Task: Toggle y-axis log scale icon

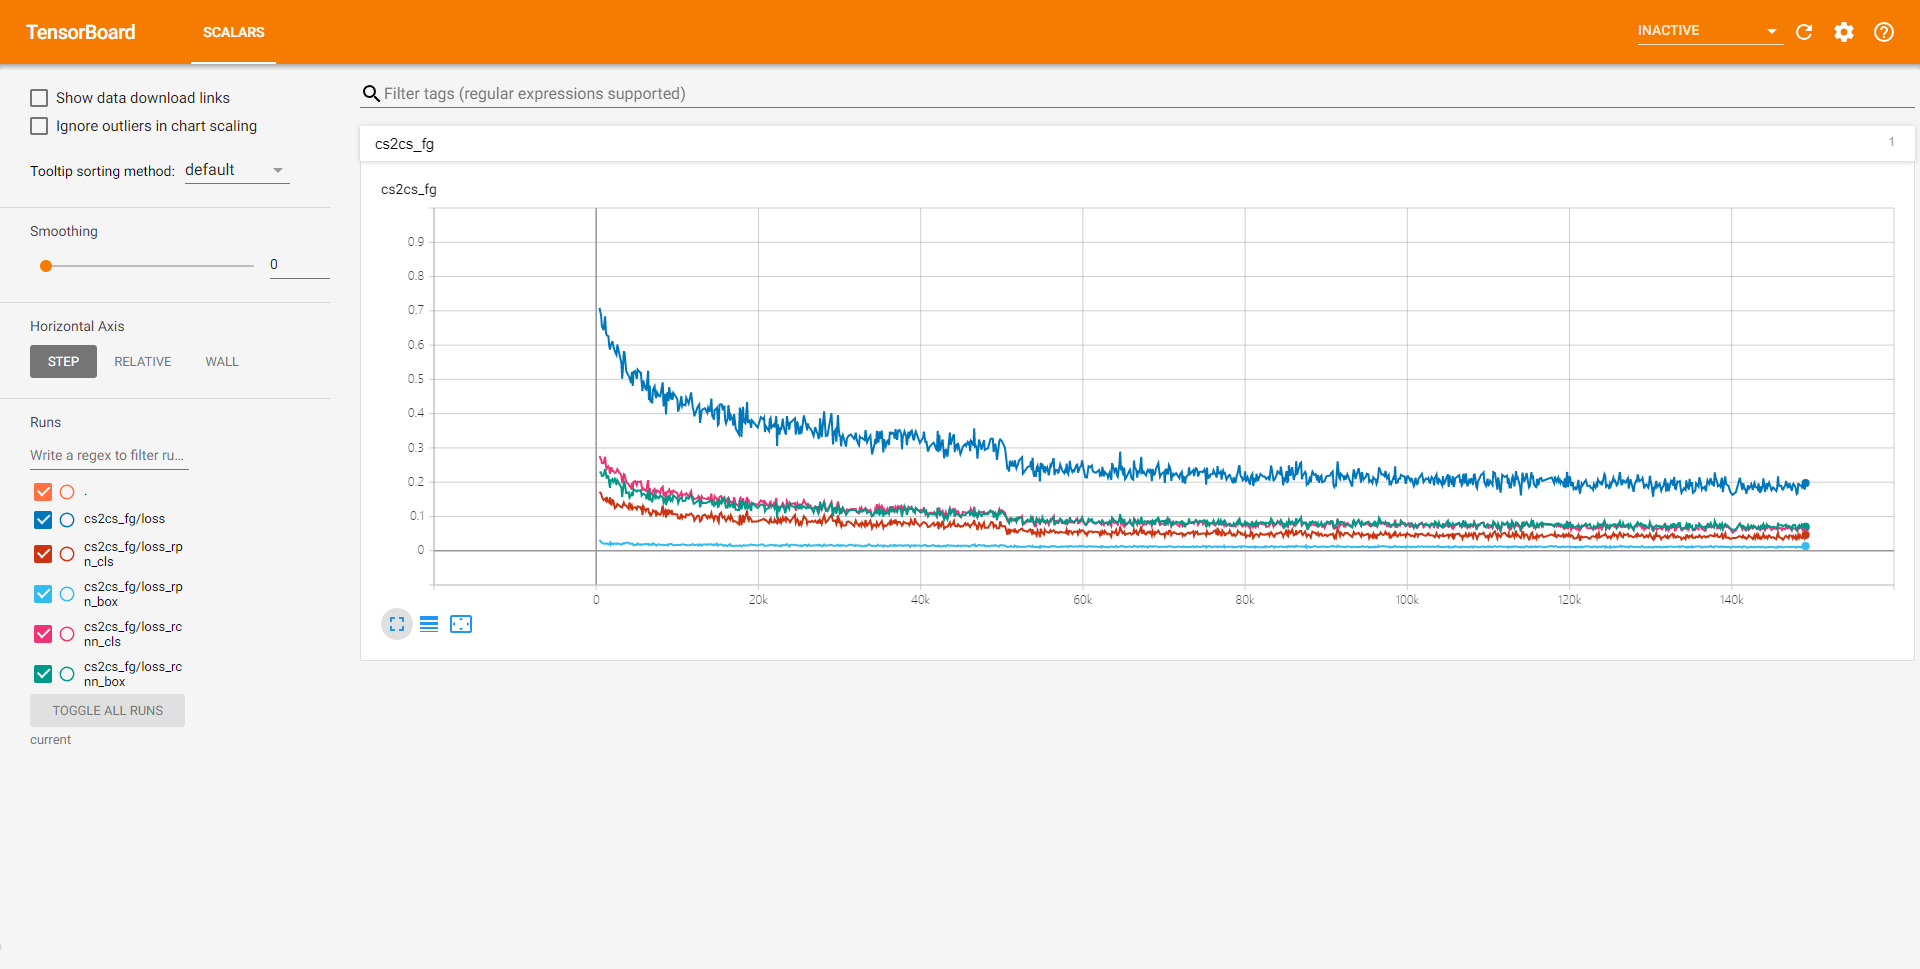Action: tap(429, 624)
